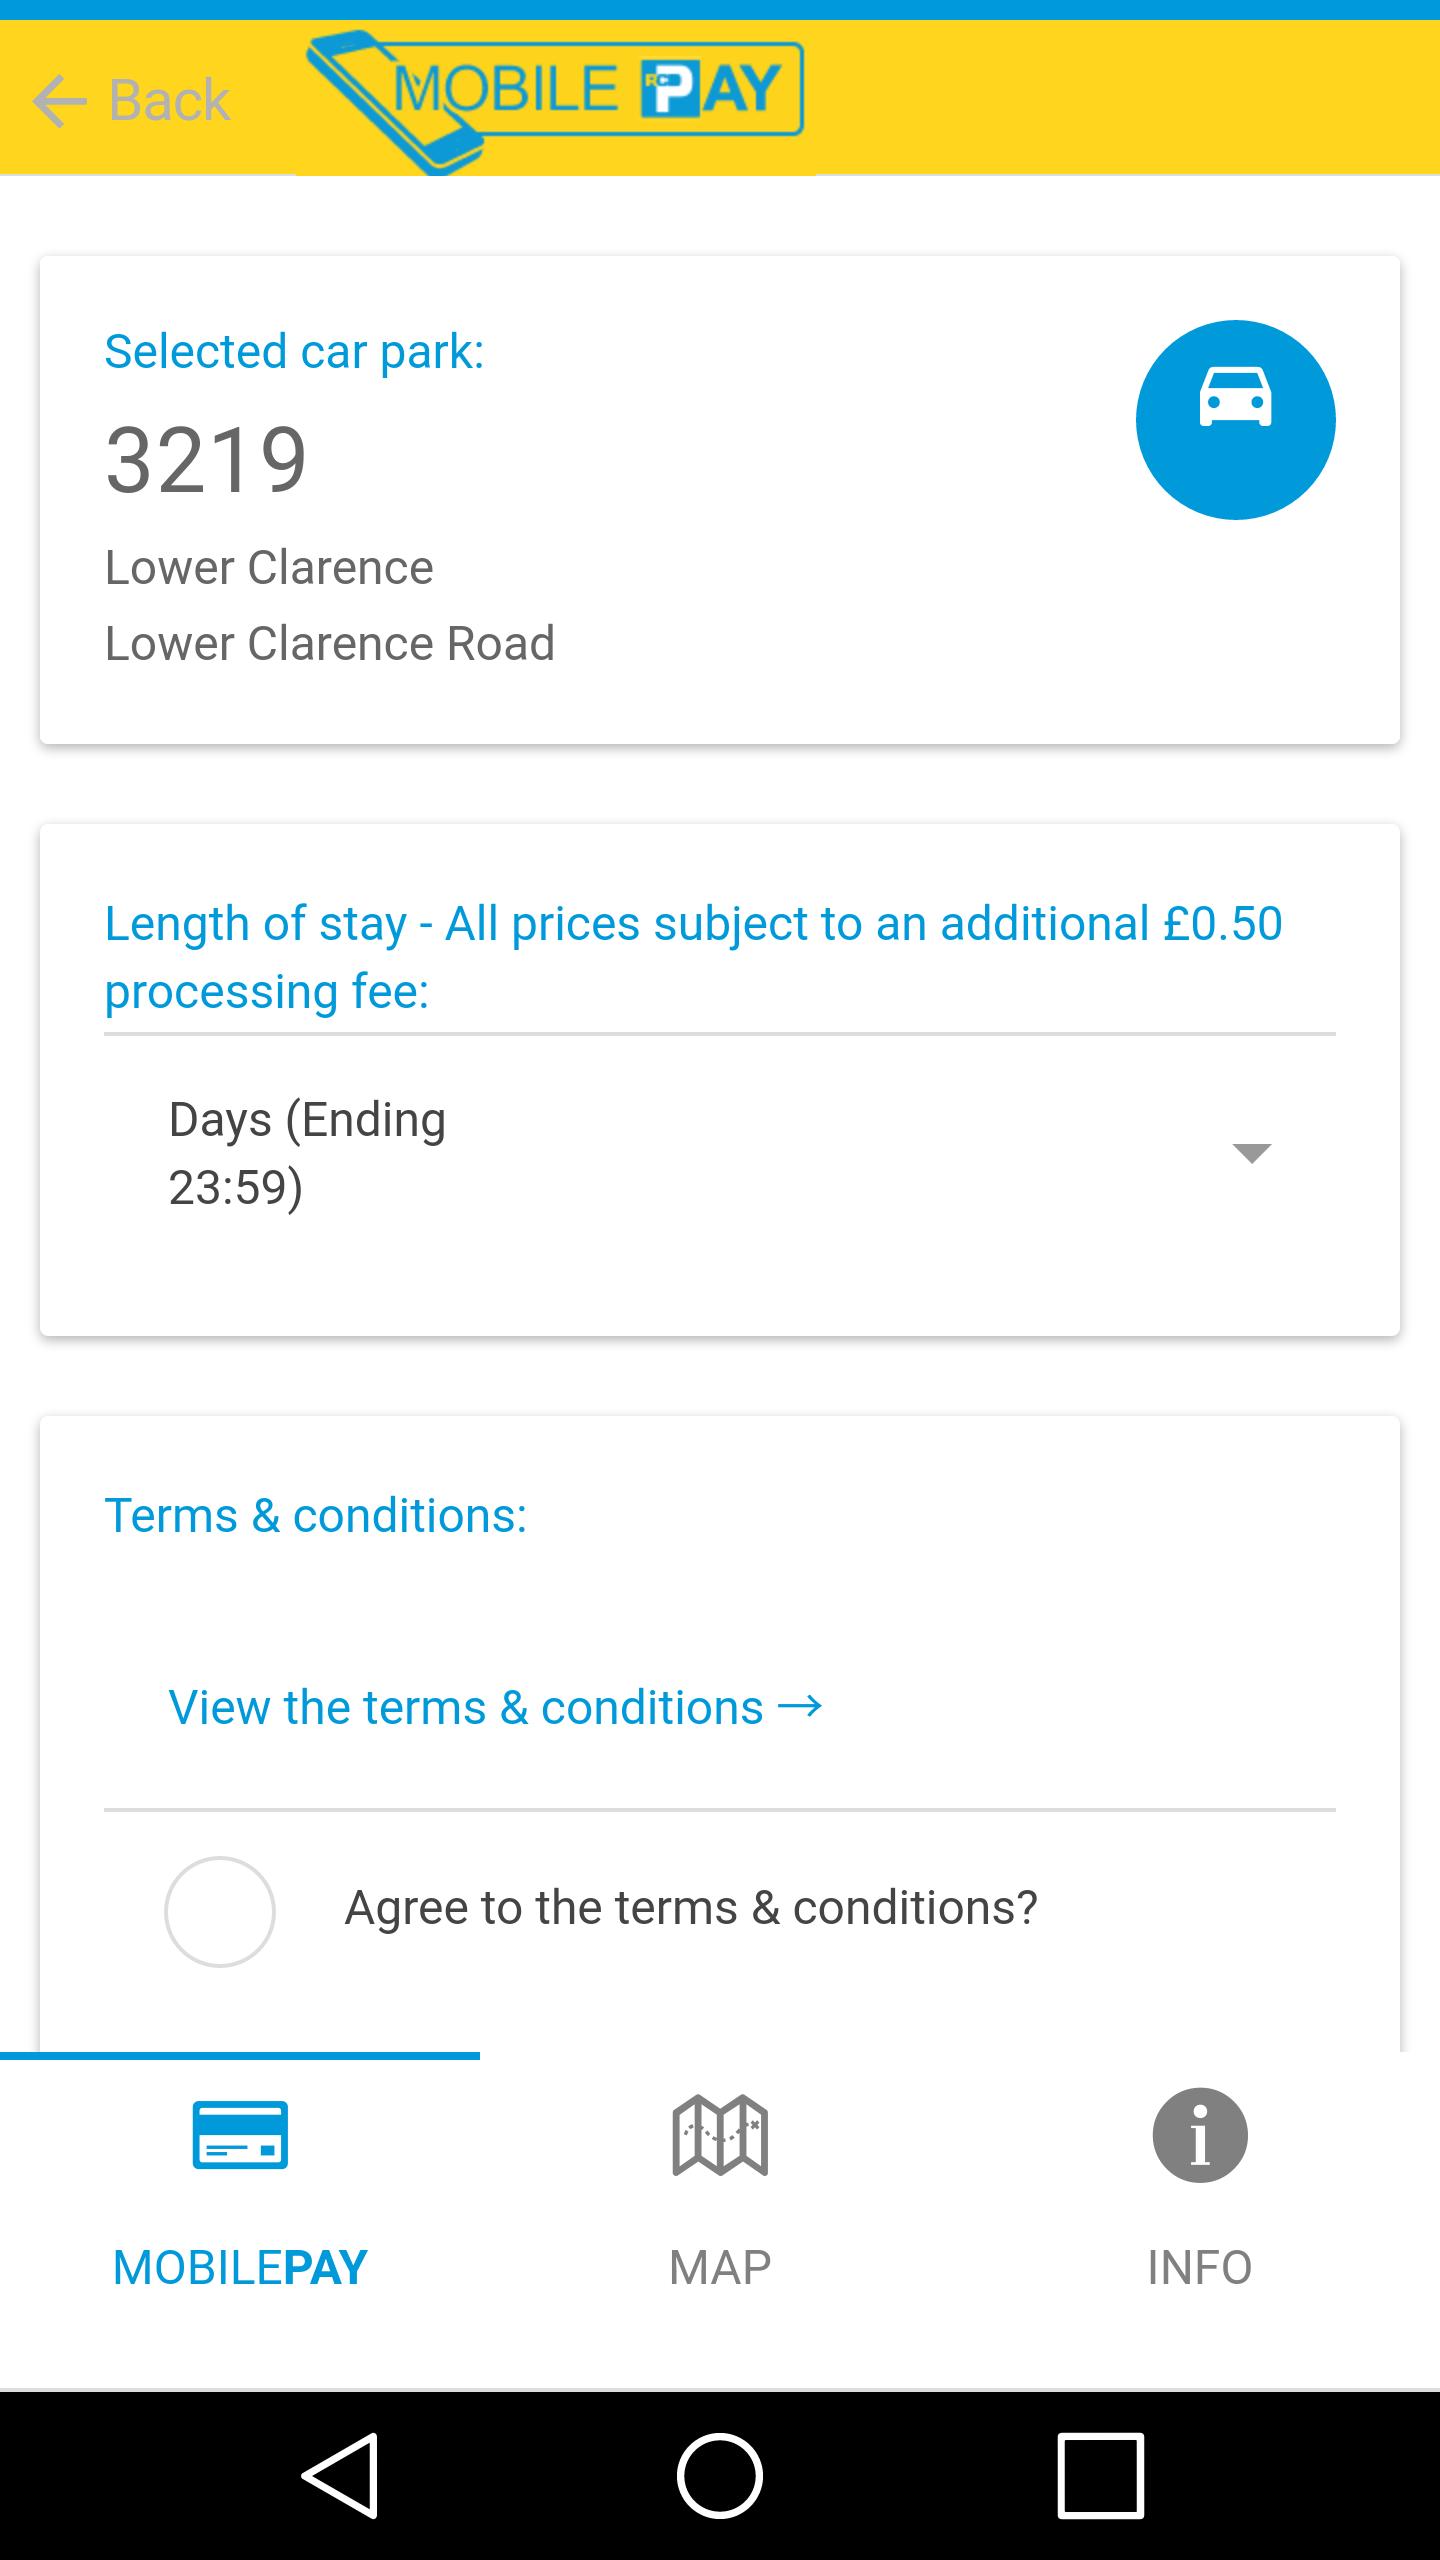Agree to the terms & conditions checkbox
This screenshot has height=2560, width=1440.
pyautogui.click(x=220, y=1911)
